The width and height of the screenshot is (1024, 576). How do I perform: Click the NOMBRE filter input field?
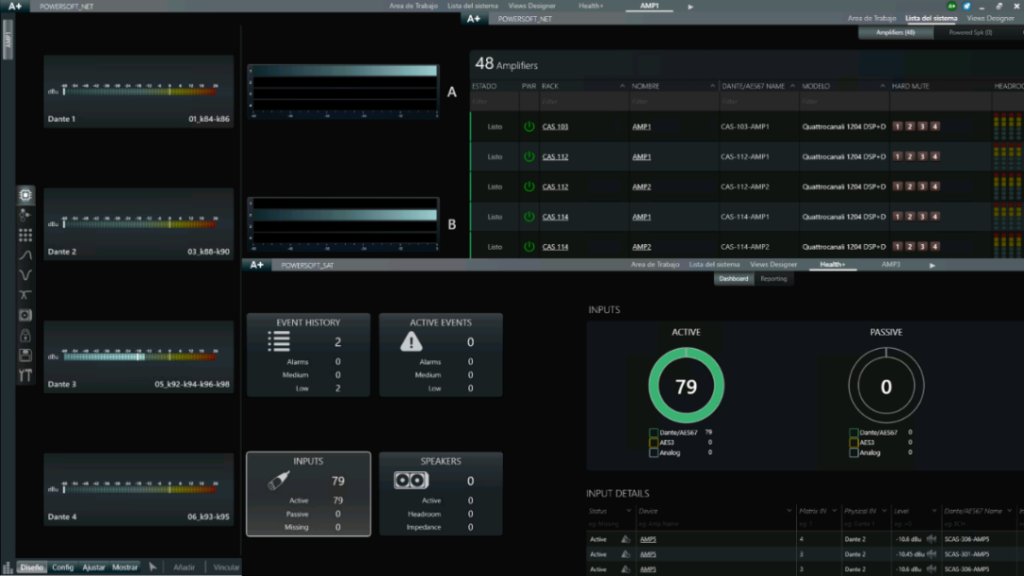point(672,102)
